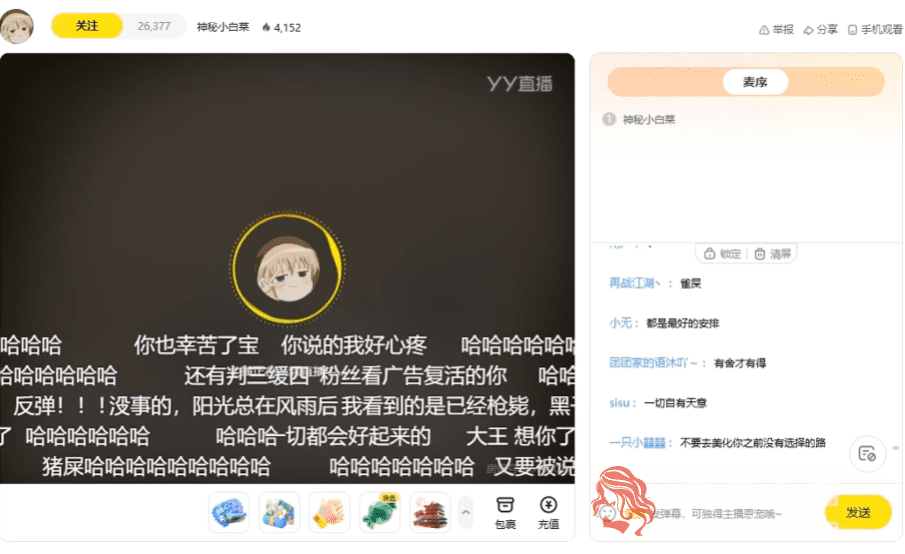This screenshot has height=554, width=905.
Task: Open the 充值 recharge icon
Action: coord(548,512)
